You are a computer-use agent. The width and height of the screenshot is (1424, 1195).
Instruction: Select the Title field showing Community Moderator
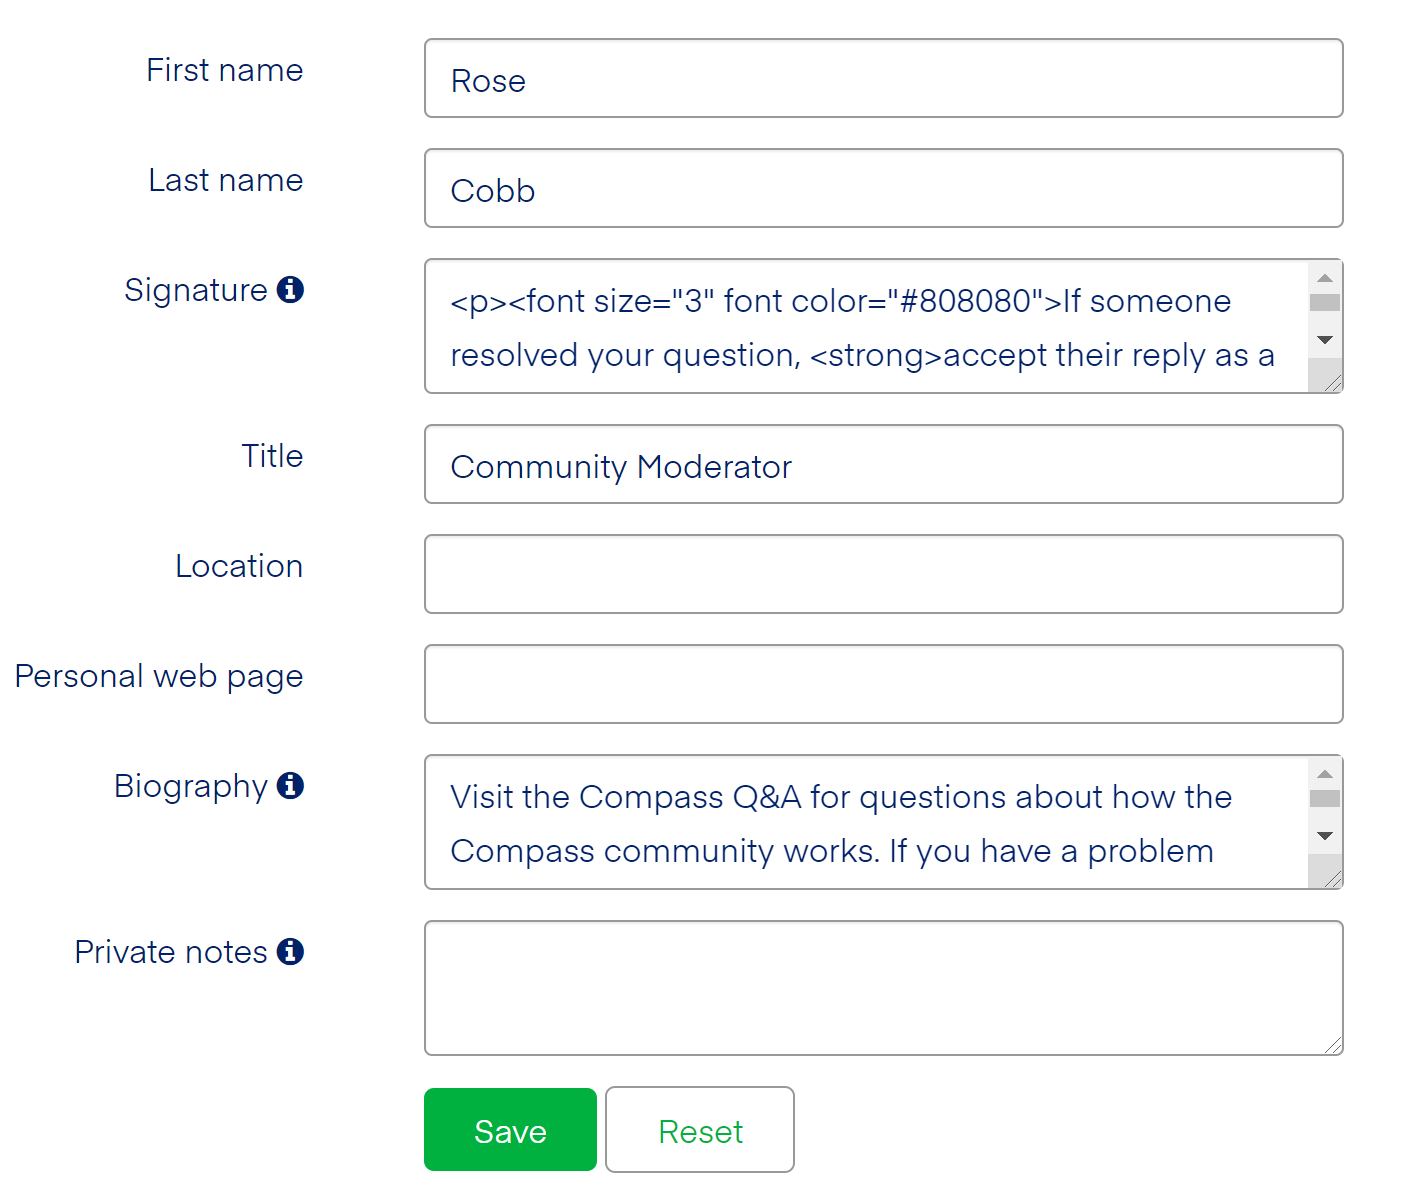pos(880,464)
